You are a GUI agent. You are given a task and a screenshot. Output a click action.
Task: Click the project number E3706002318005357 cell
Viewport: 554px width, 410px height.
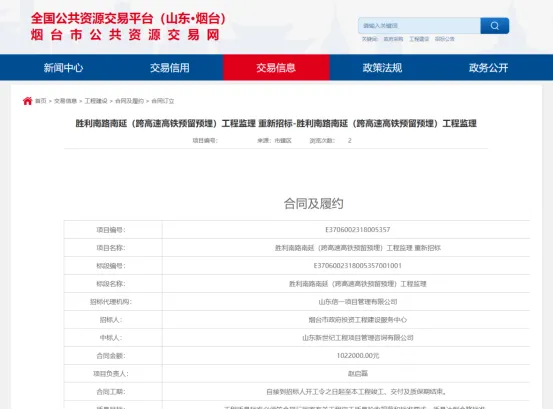(x=358, y=230)
